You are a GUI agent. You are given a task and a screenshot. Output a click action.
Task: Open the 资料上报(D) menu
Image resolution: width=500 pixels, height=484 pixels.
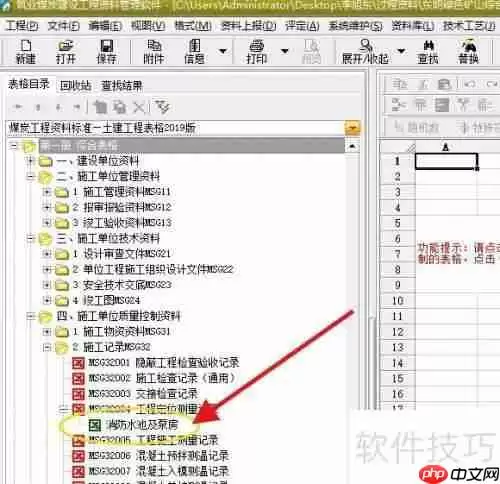pos(249,26)
